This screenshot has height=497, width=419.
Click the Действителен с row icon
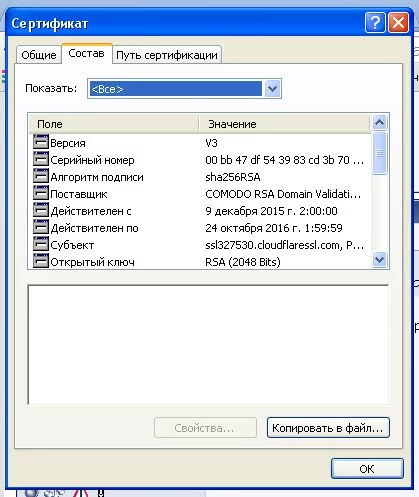41,210
